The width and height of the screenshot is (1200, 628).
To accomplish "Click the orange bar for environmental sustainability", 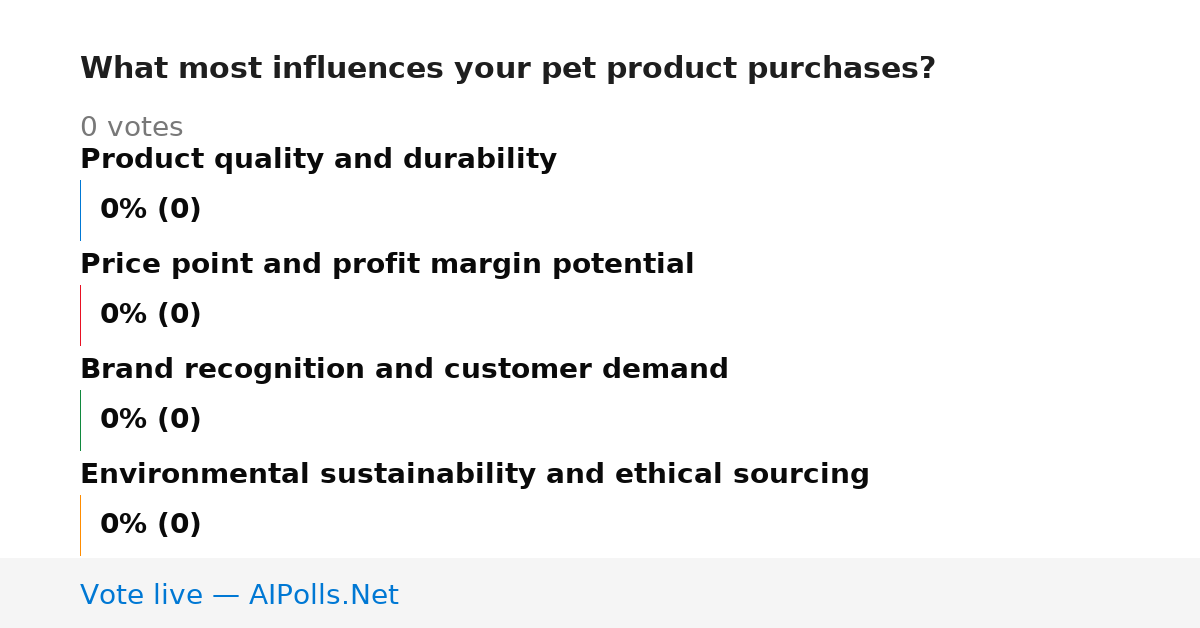I will coord(80,525).
